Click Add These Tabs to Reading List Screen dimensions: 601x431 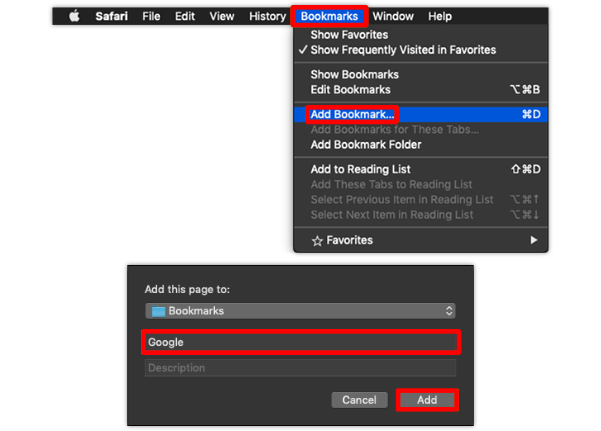click(x=421, y=184)
